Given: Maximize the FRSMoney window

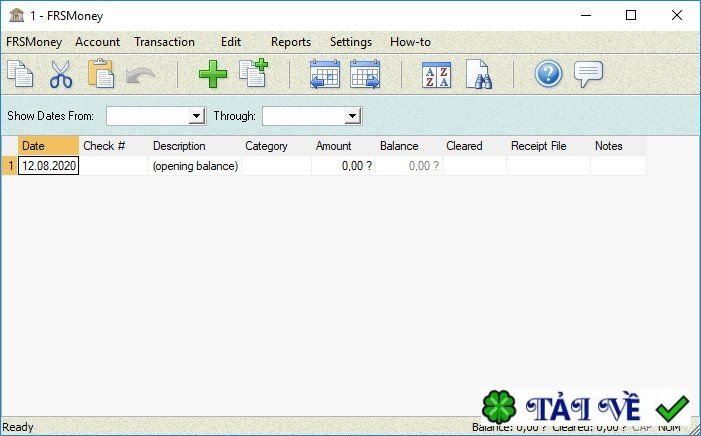Looking at the screenshot, I should (x=631, y=15).
